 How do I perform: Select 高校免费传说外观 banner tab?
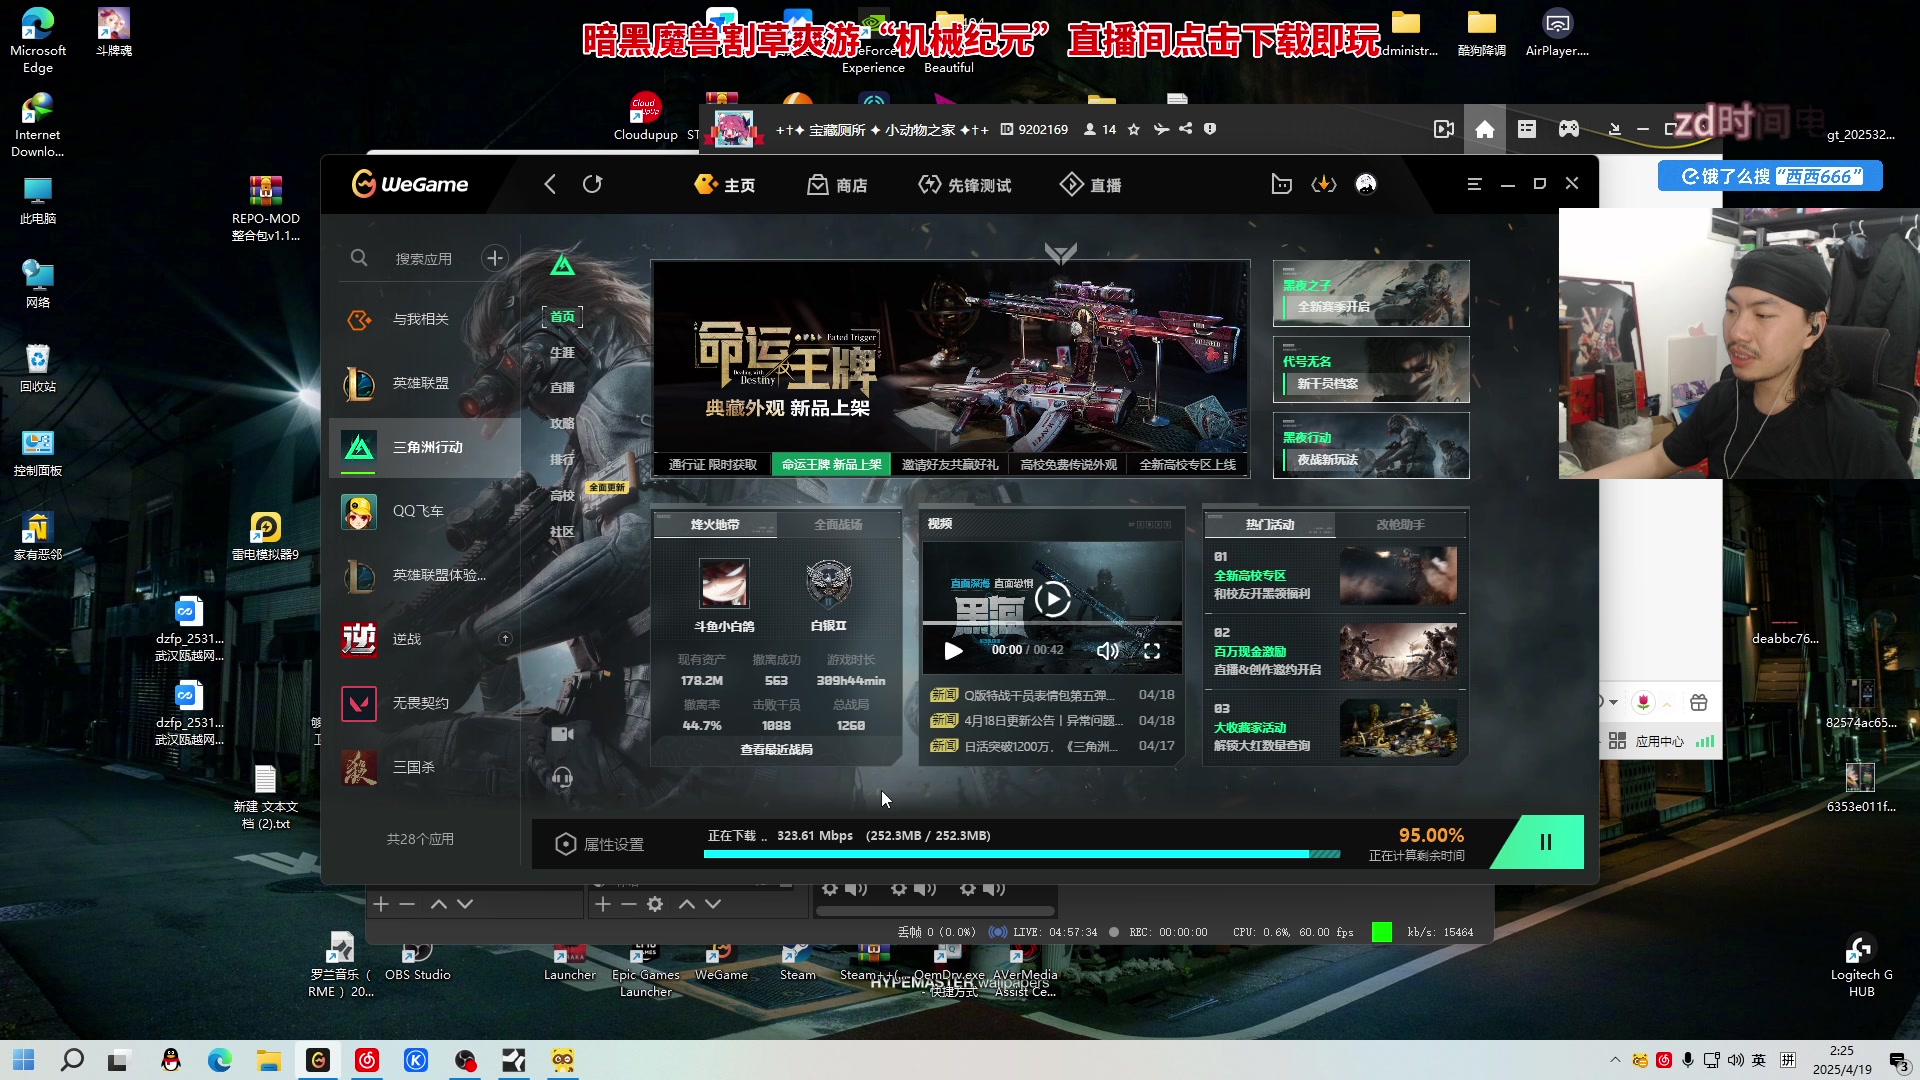(1068, 464)
